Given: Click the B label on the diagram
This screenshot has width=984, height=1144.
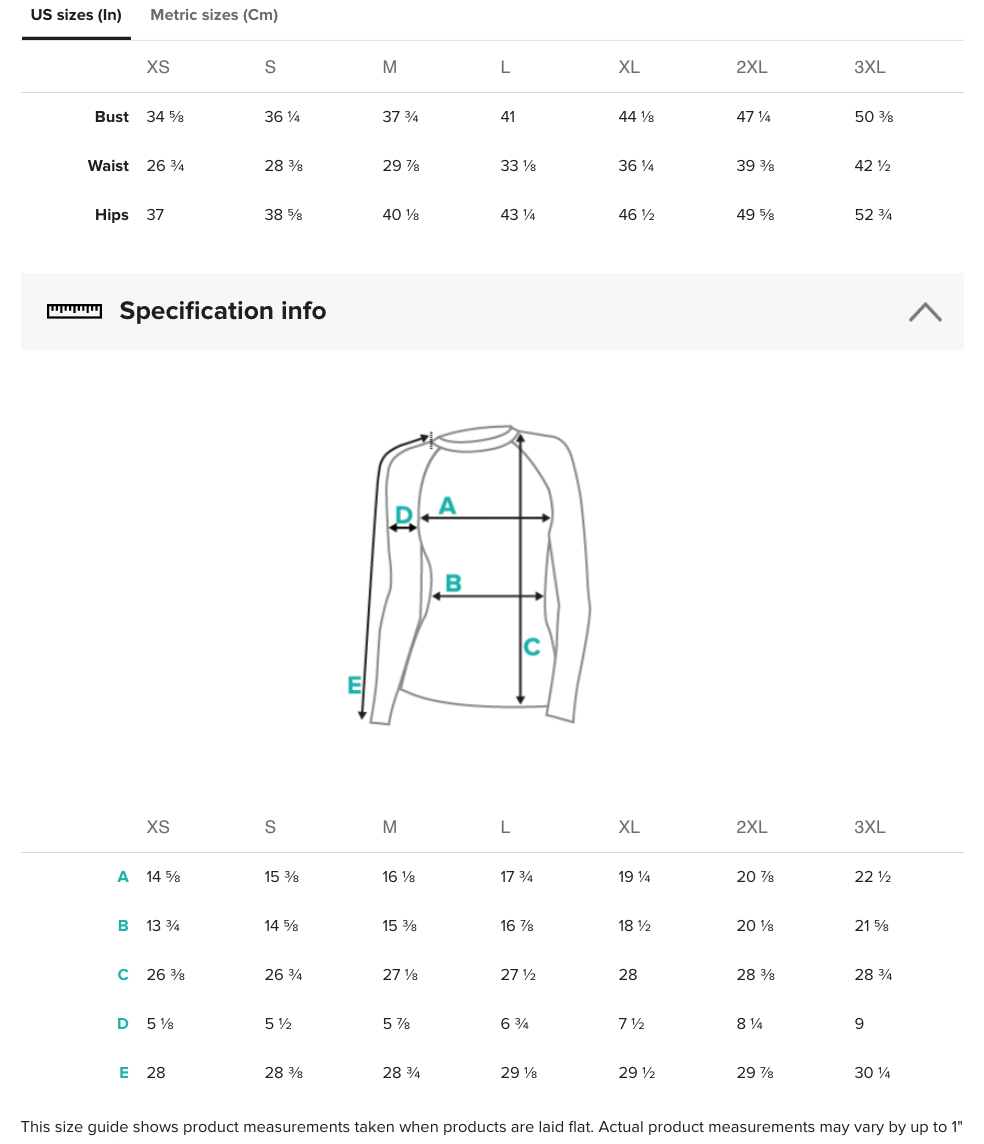Looking at the screenshot, I should click(453, 583).
